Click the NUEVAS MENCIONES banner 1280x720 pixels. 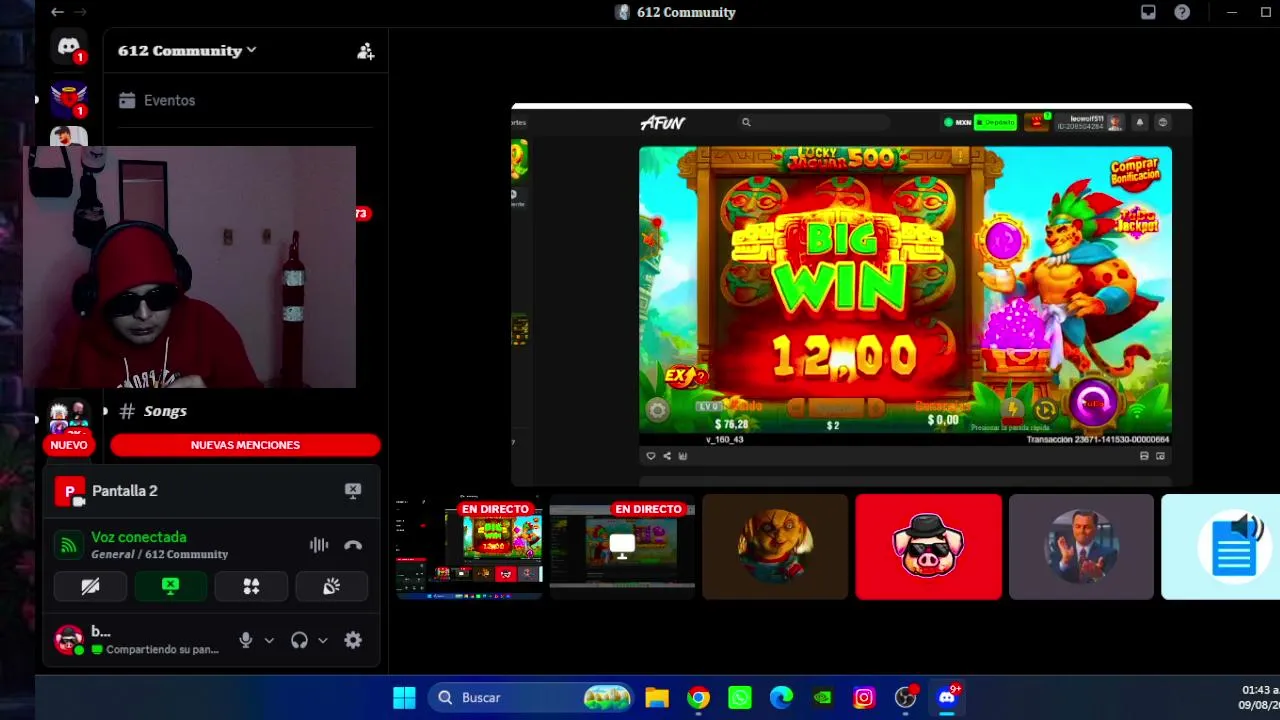click(x=245, y=445)
